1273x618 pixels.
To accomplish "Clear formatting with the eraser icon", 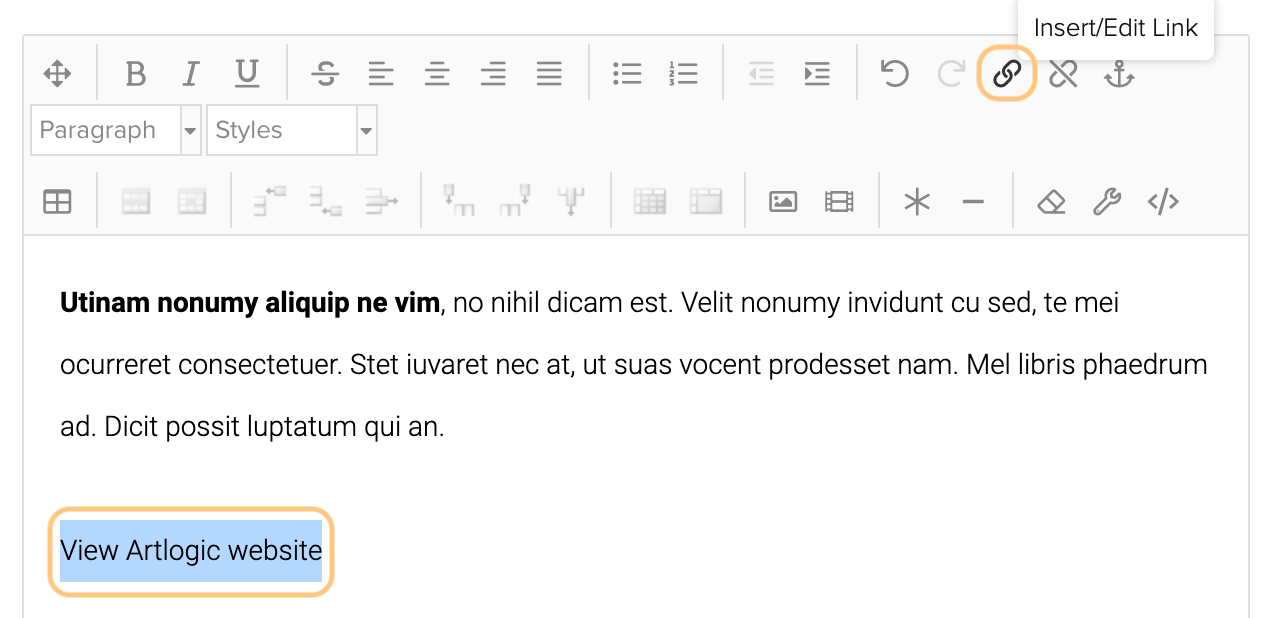I will click(x=1051, y=202).
